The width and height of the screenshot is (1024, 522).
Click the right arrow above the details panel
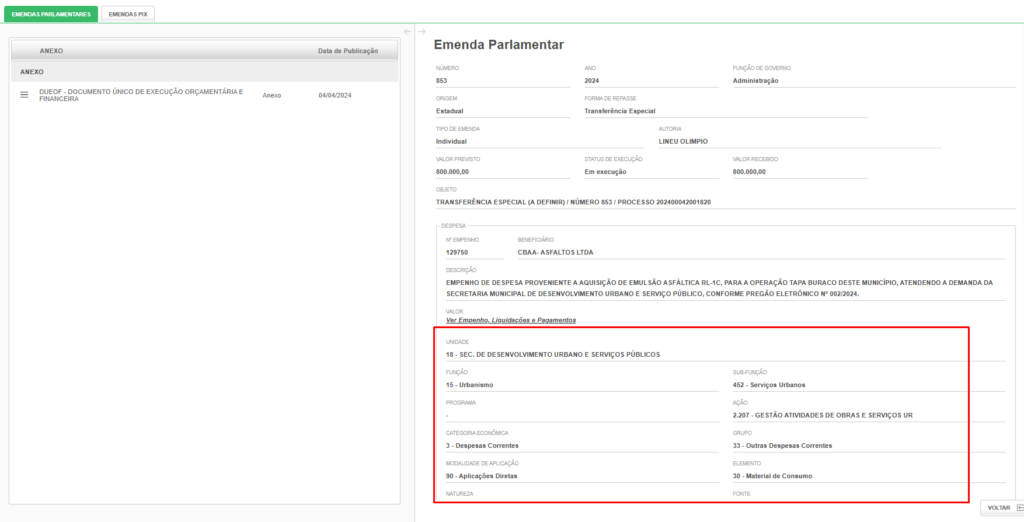[x=422, y=32]
